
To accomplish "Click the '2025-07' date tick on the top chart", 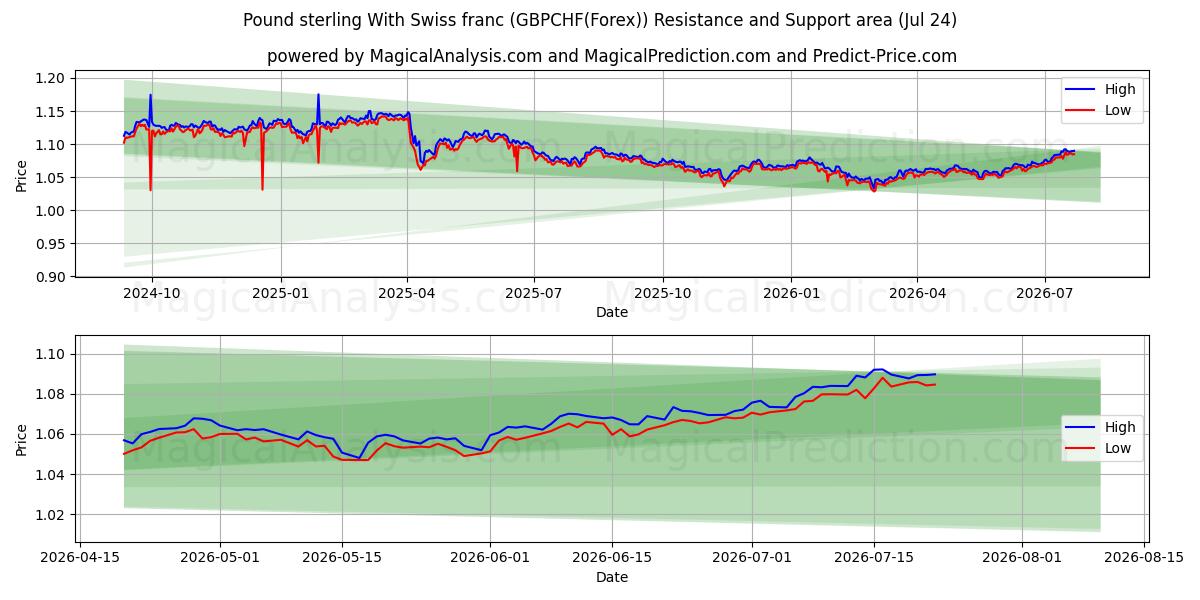I will coord(534,294).
